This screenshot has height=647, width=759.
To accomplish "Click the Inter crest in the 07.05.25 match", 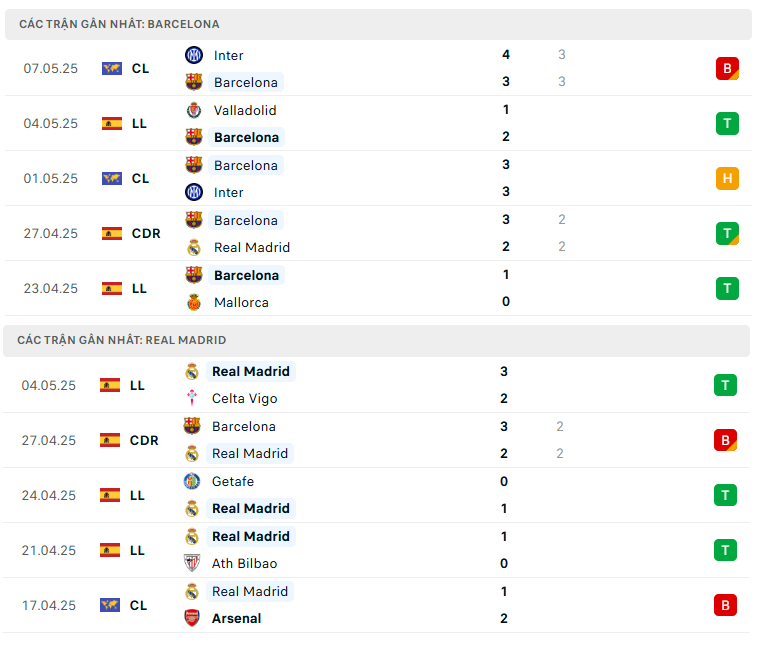I will 194,55.
